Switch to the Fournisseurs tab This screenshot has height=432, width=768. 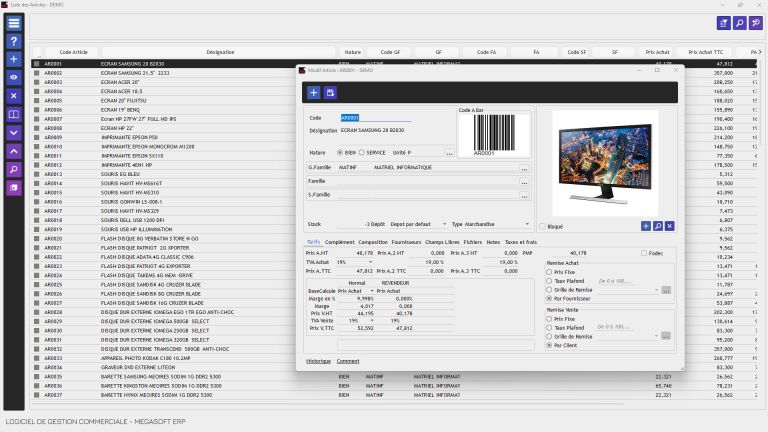point(406,242)
